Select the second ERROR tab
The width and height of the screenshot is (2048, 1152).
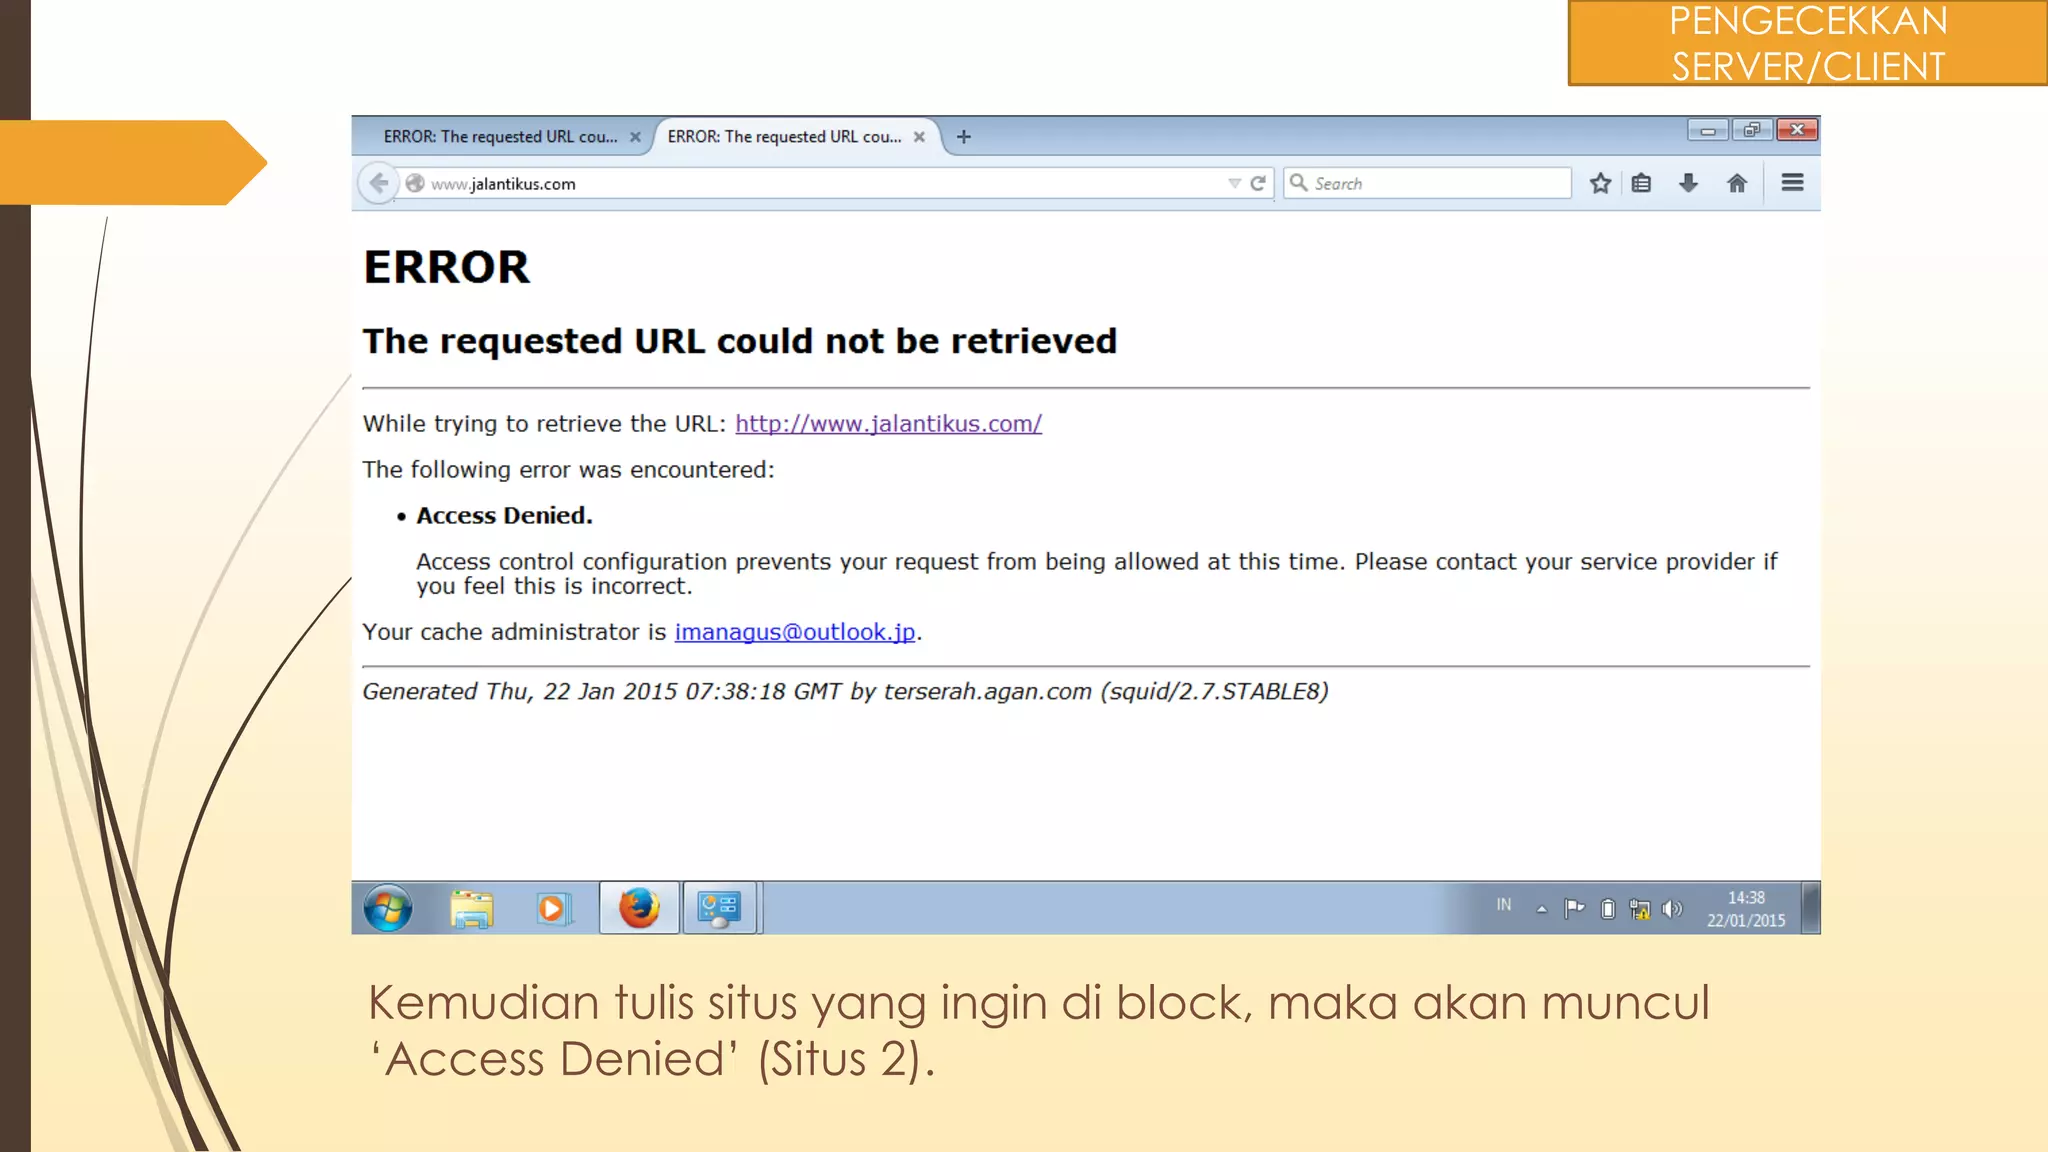(x=784, y=137)
